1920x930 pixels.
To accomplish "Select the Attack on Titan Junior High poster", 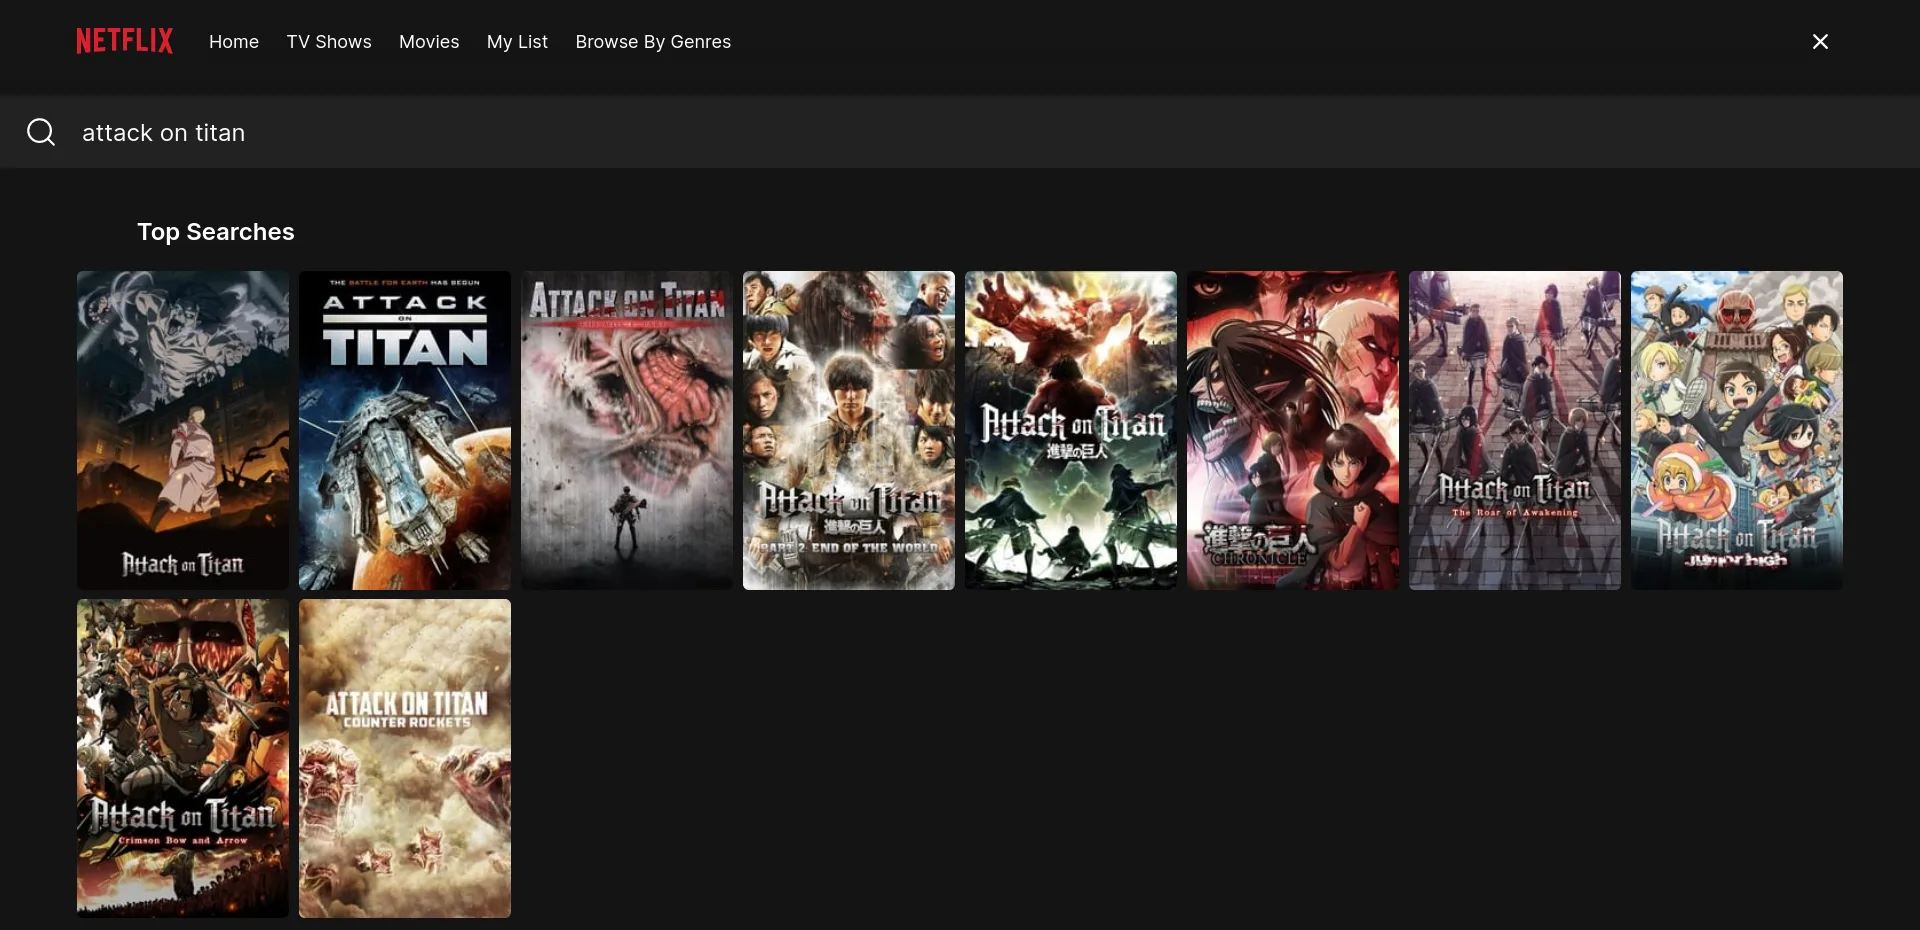I will 1737,430.
